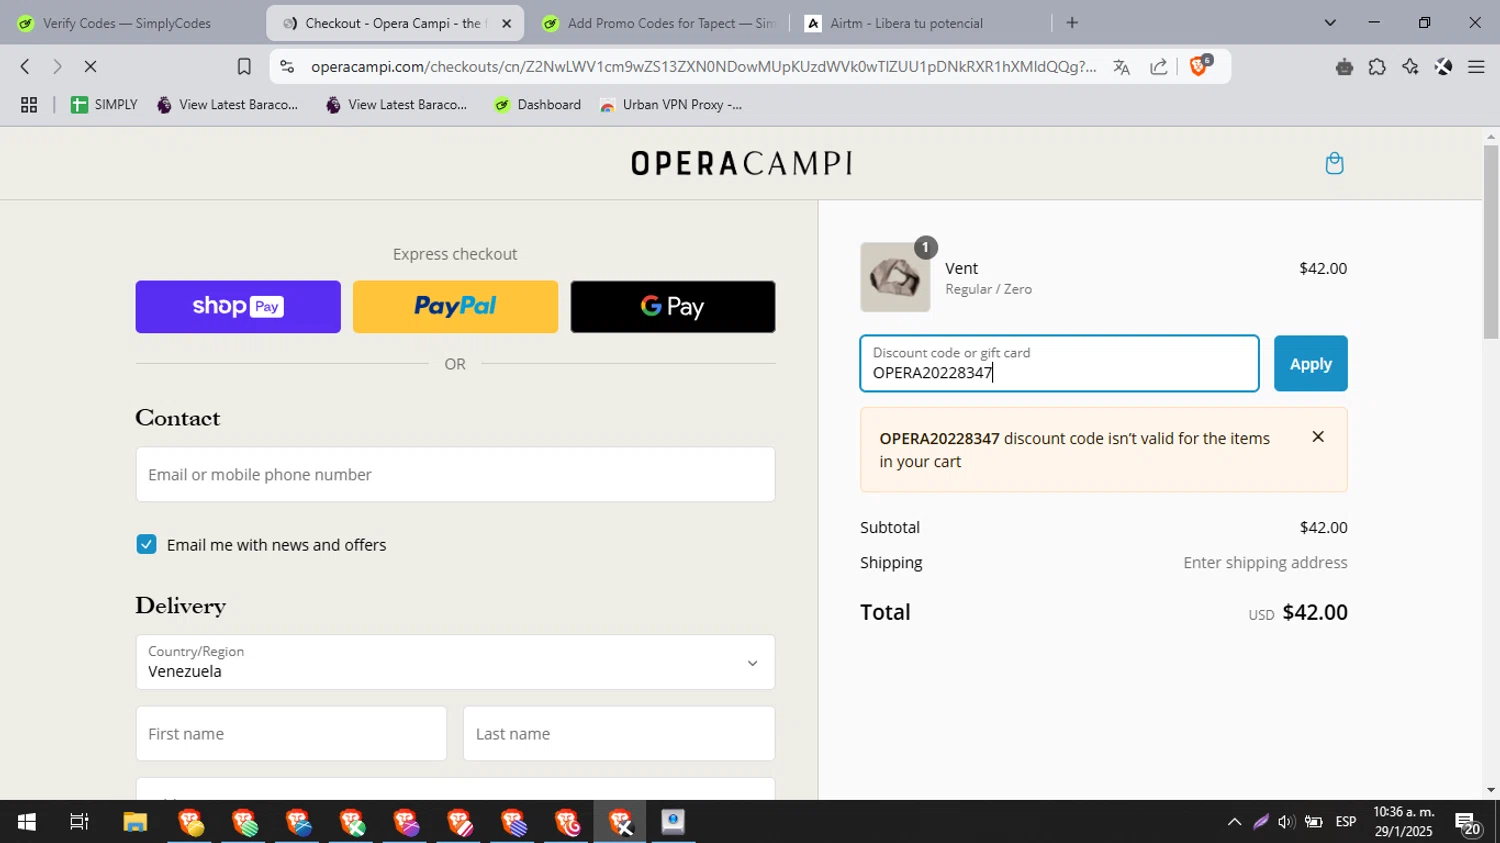The width and height of the screenshot is (1500, 843).
Task: Switch to Add Promo Codes for Tapect tab
Action: tap(660, 23)
